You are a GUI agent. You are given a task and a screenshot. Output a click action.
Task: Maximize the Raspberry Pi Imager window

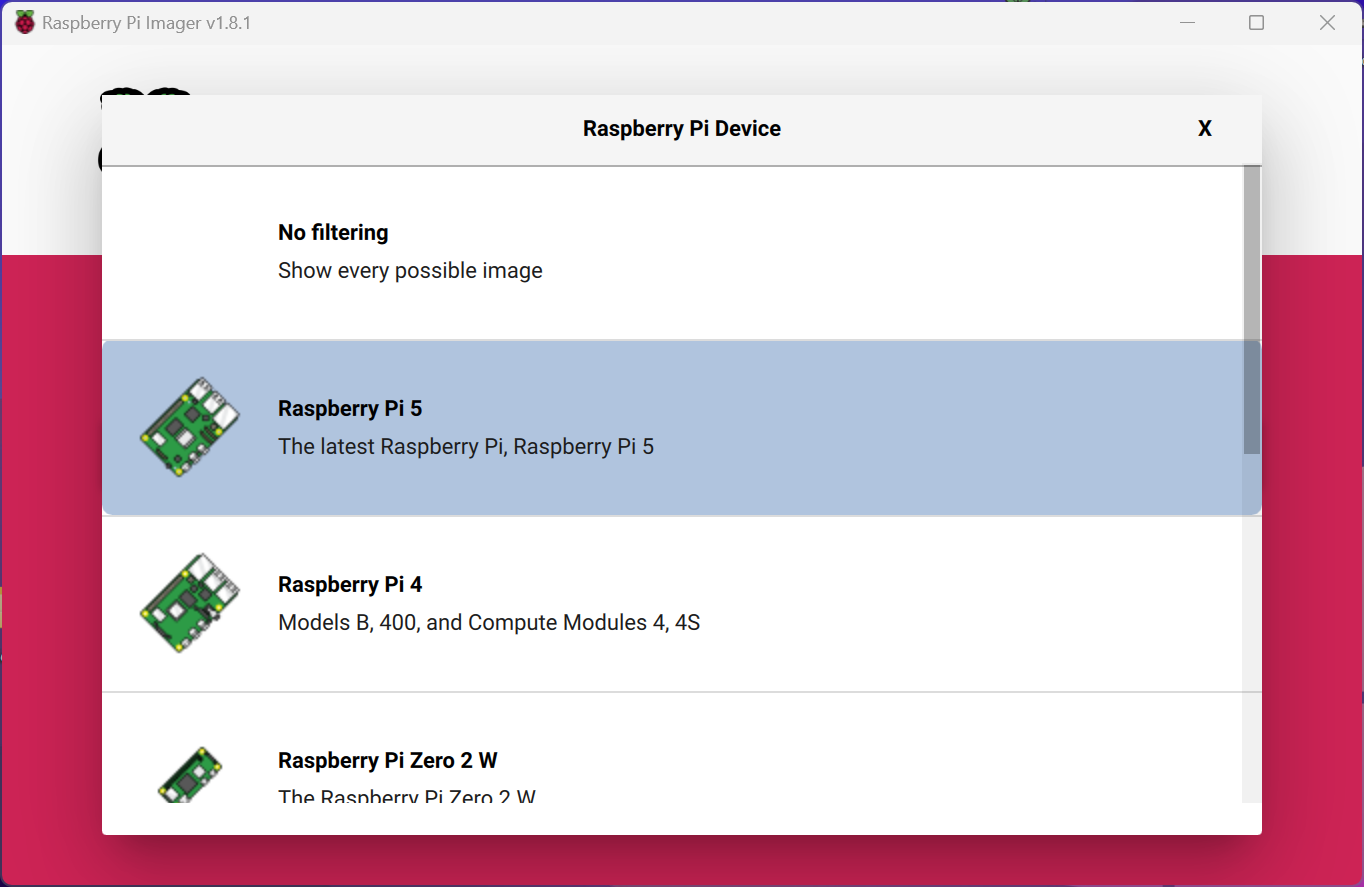coord(1257,22)
